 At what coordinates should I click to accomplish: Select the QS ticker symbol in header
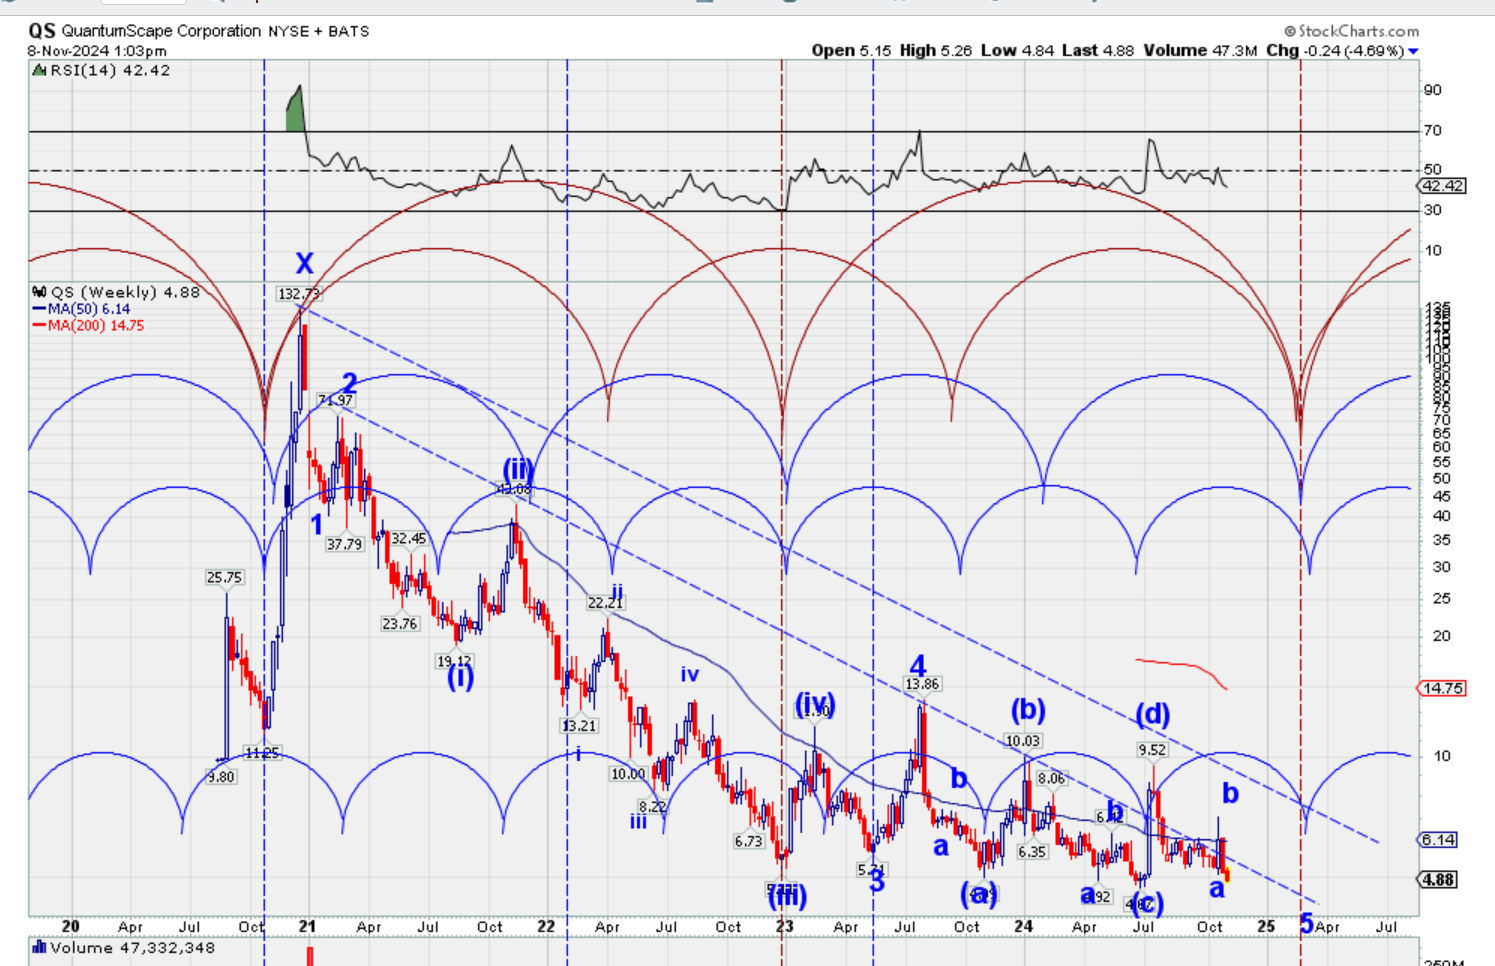click(42, 31)
